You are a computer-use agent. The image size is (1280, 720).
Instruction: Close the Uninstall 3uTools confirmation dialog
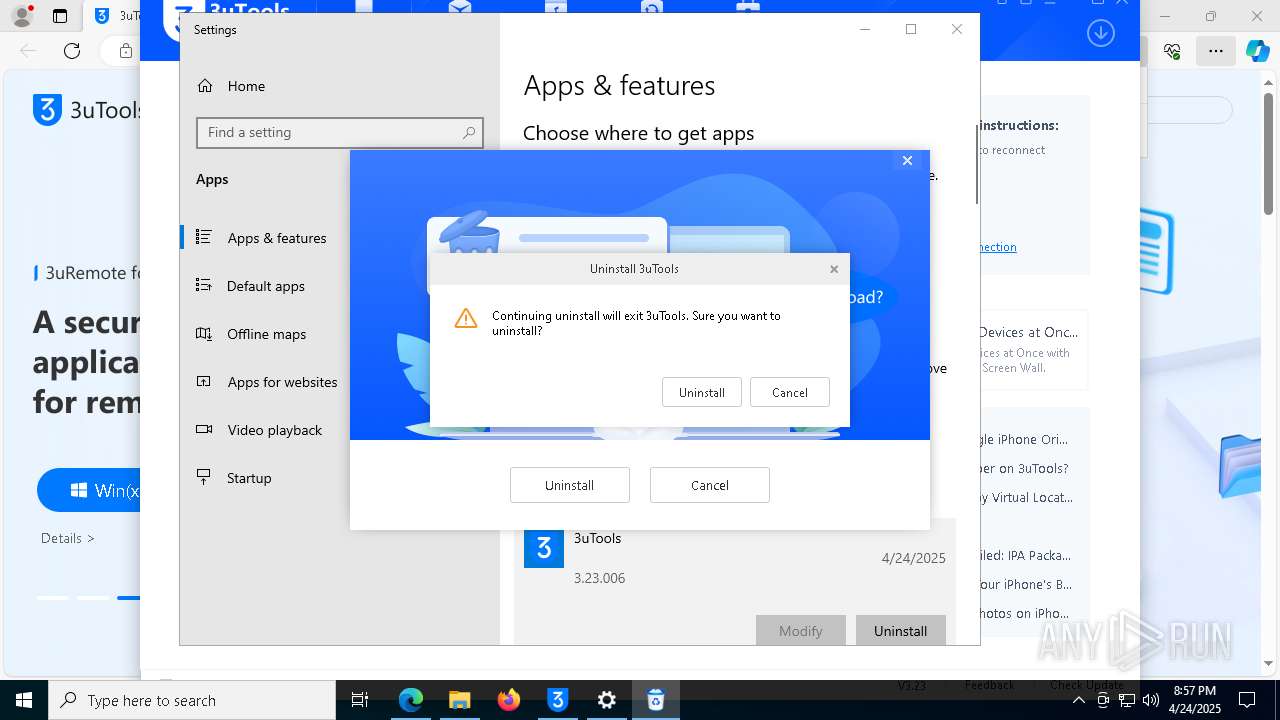tap(833, 269)
